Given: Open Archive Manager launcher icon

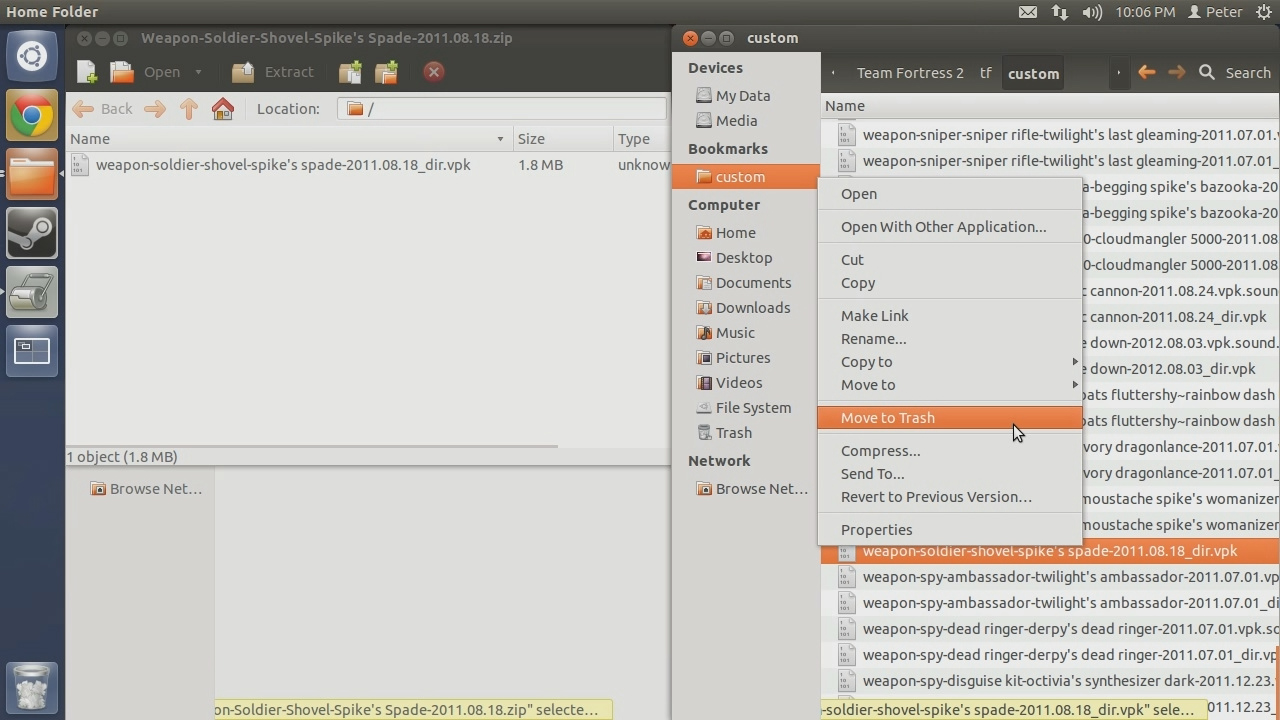Looking at the screenshot, I should pyautogui.click(x=32, y=292).
